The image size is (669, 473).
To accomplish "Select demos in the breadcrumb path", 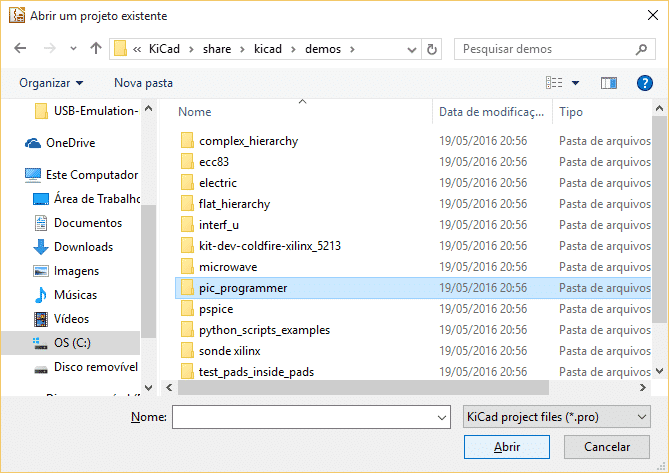I will 323,49.
